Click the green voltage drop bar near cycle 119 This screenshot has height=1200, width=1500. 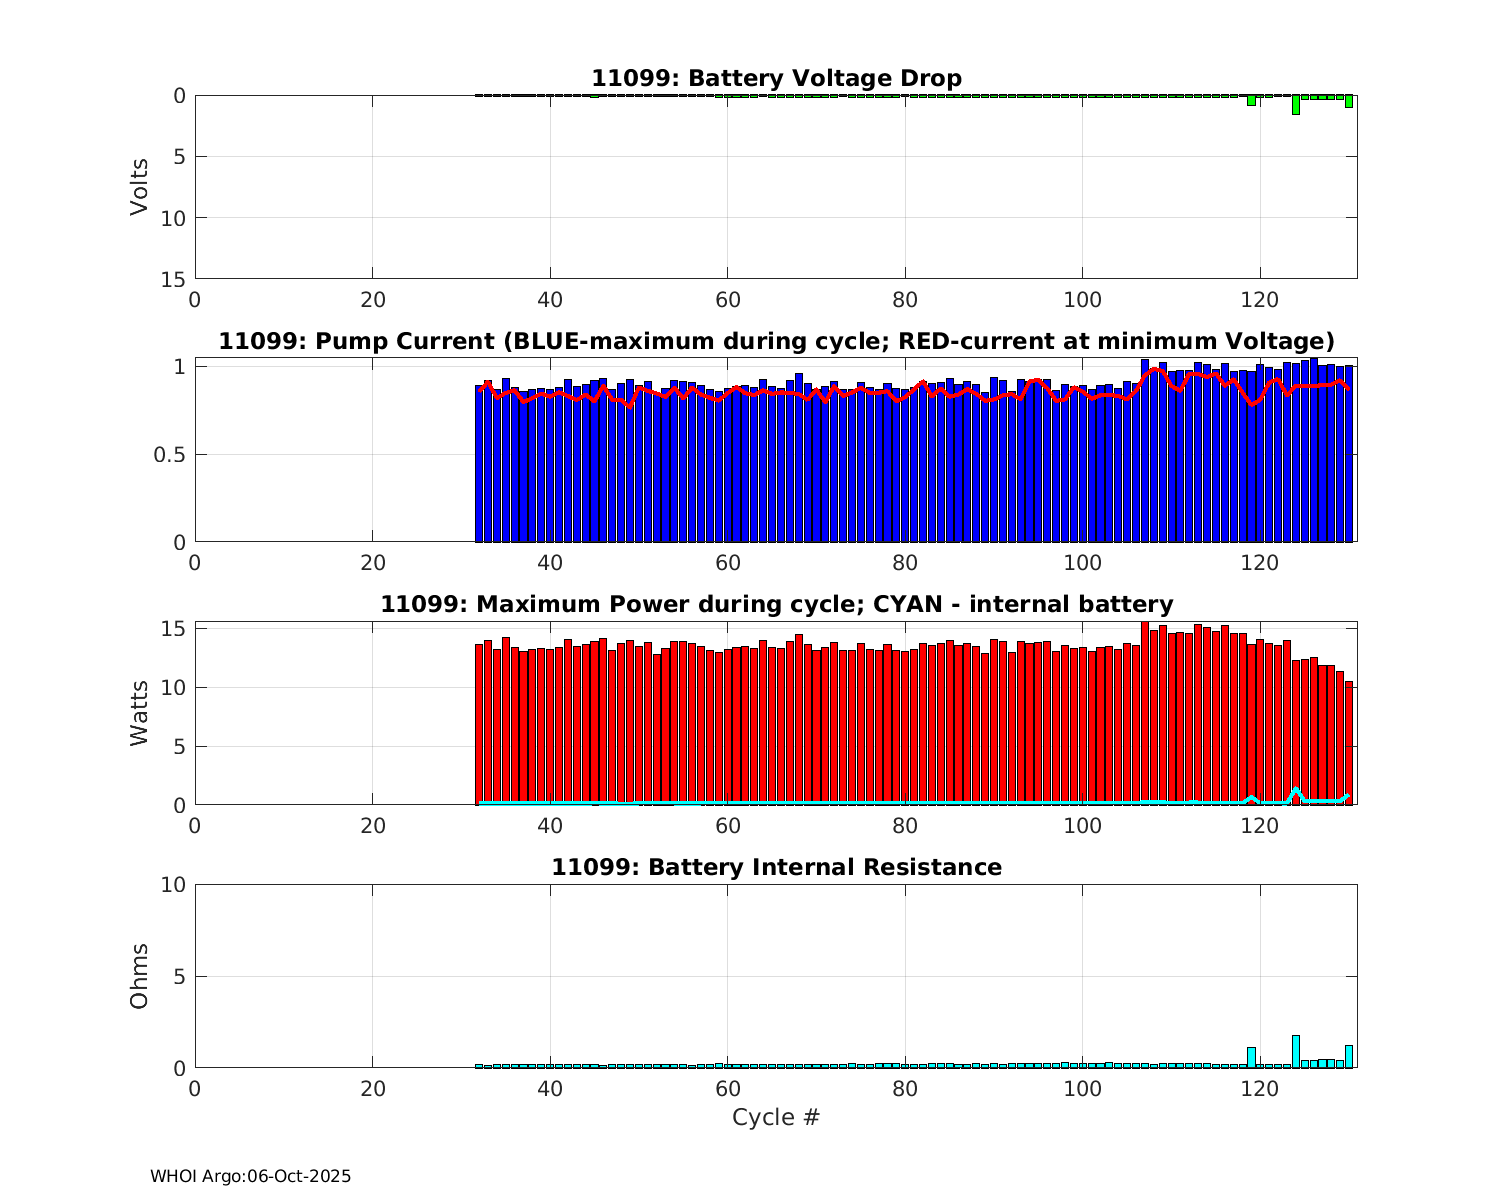(1251, 101)
